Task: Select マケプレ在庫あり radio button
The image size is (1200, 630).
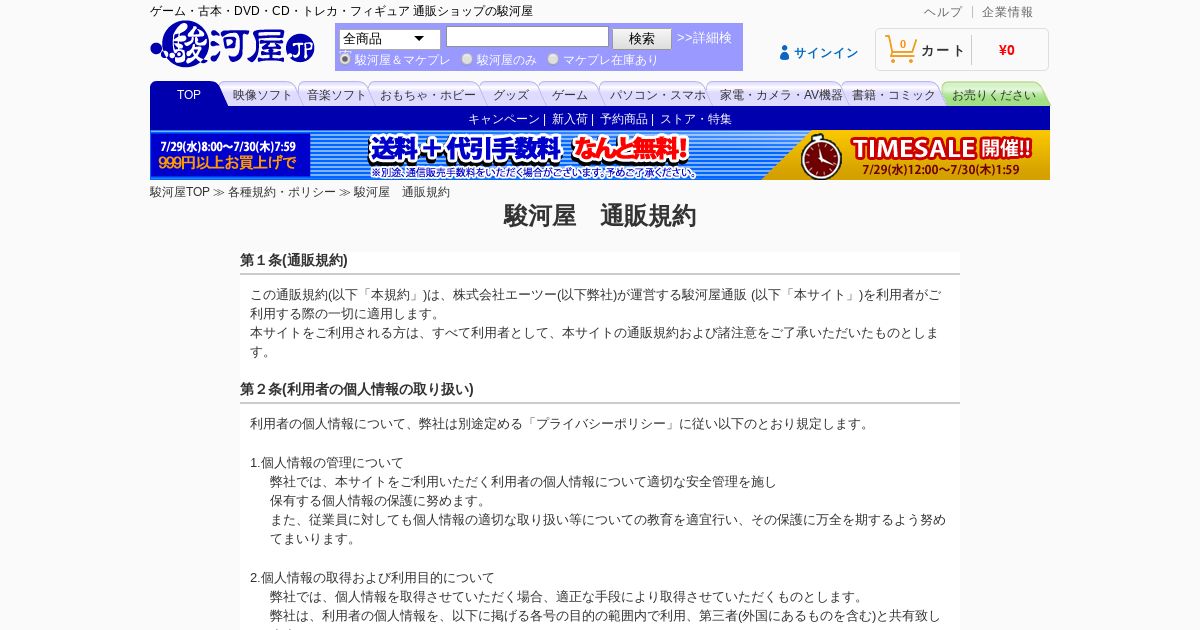Action: 553,59
